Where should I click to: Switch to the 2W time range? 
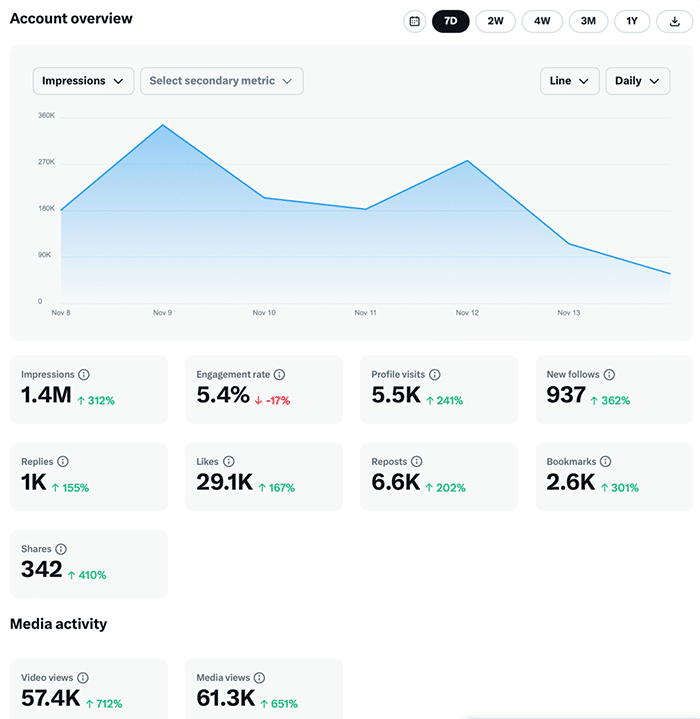click(x=496, y=21)
